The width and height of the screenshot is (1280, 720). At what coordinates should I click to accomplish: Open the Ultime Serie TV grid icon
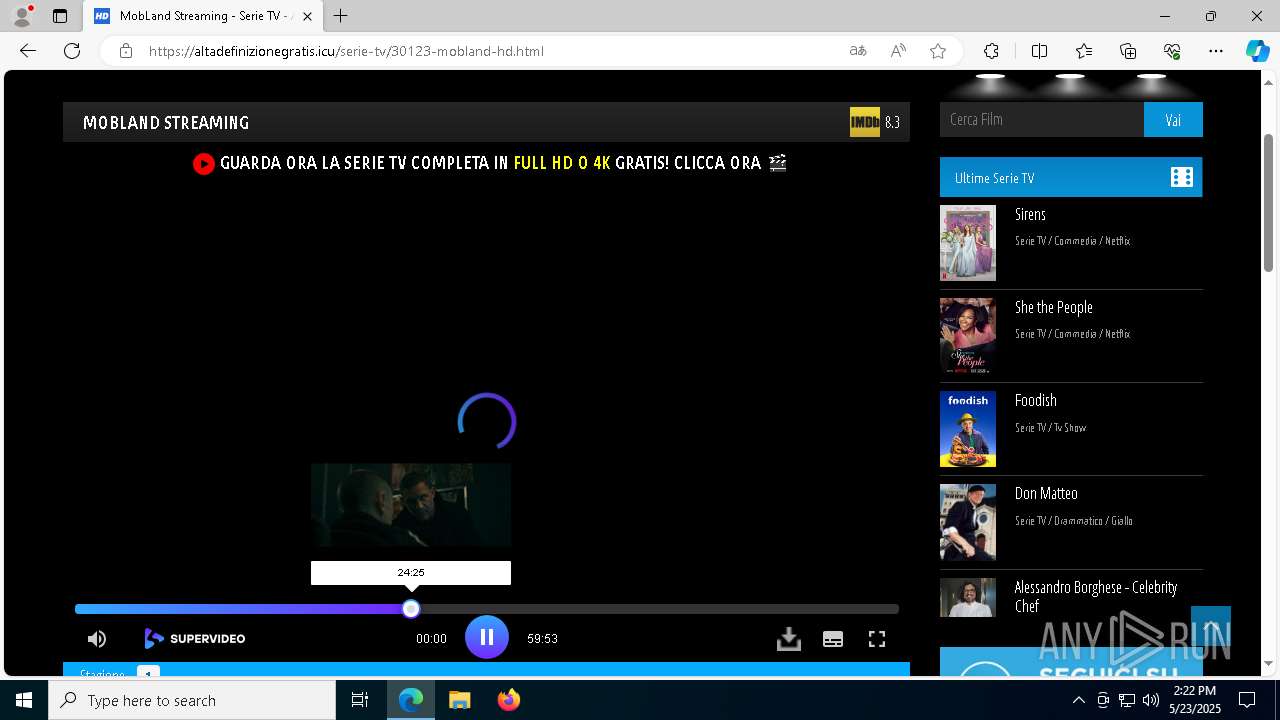(1182, 177)
